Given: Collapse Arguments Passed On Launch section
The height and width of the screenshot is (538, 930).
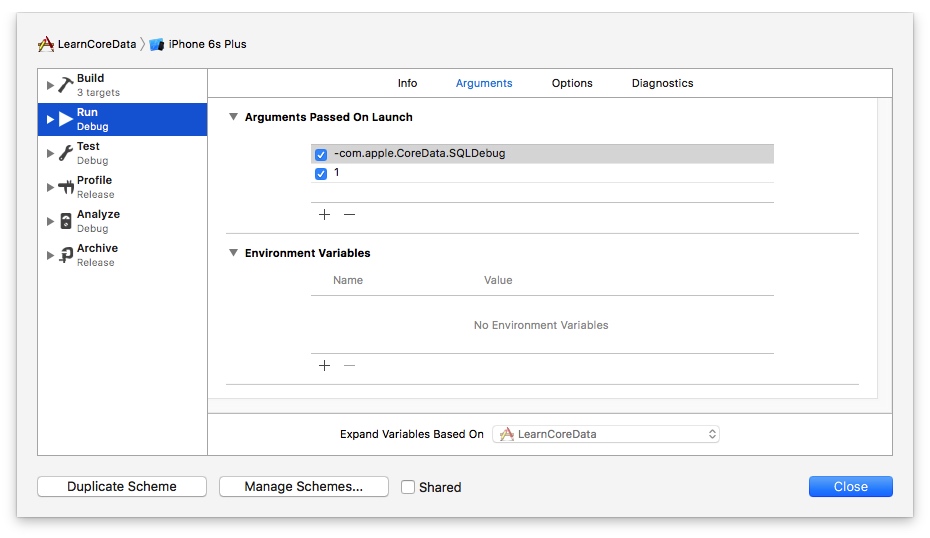Looking at the screenshot, I should [233, 117].
